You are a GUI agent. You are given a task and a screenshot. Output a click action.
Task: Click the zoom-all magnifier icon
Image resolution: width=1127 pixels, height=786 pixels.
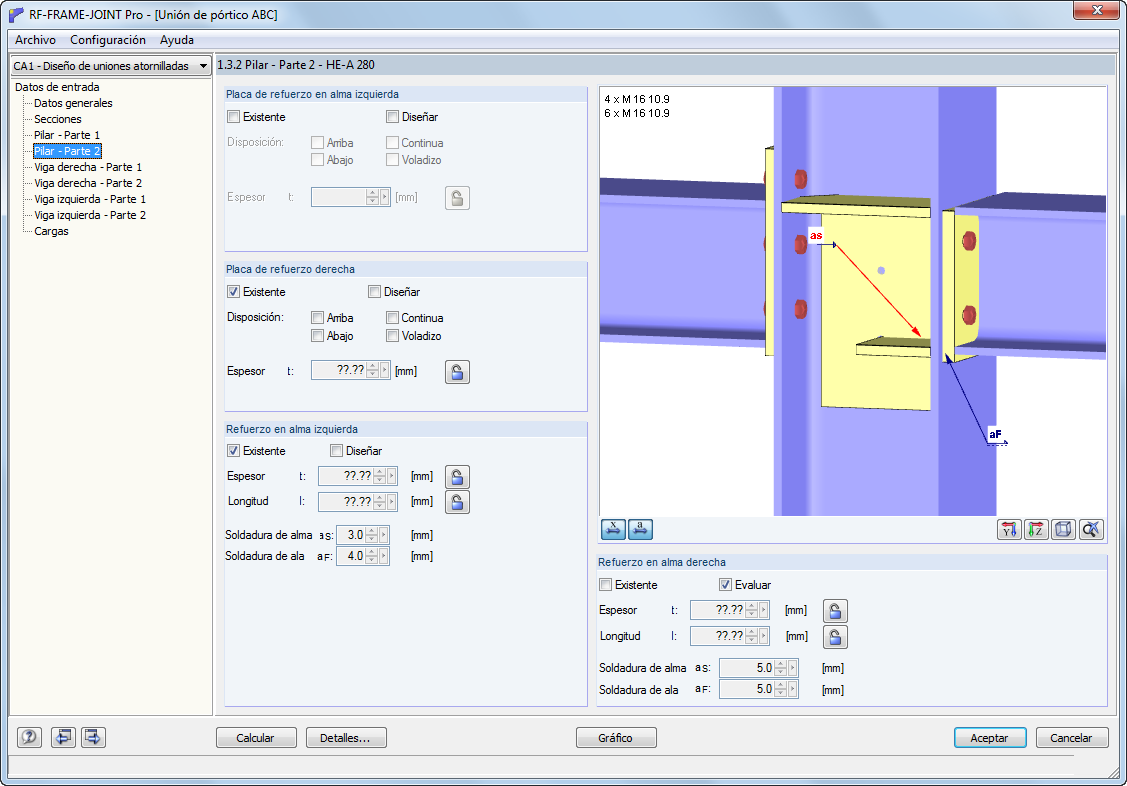coord(1091,530)
